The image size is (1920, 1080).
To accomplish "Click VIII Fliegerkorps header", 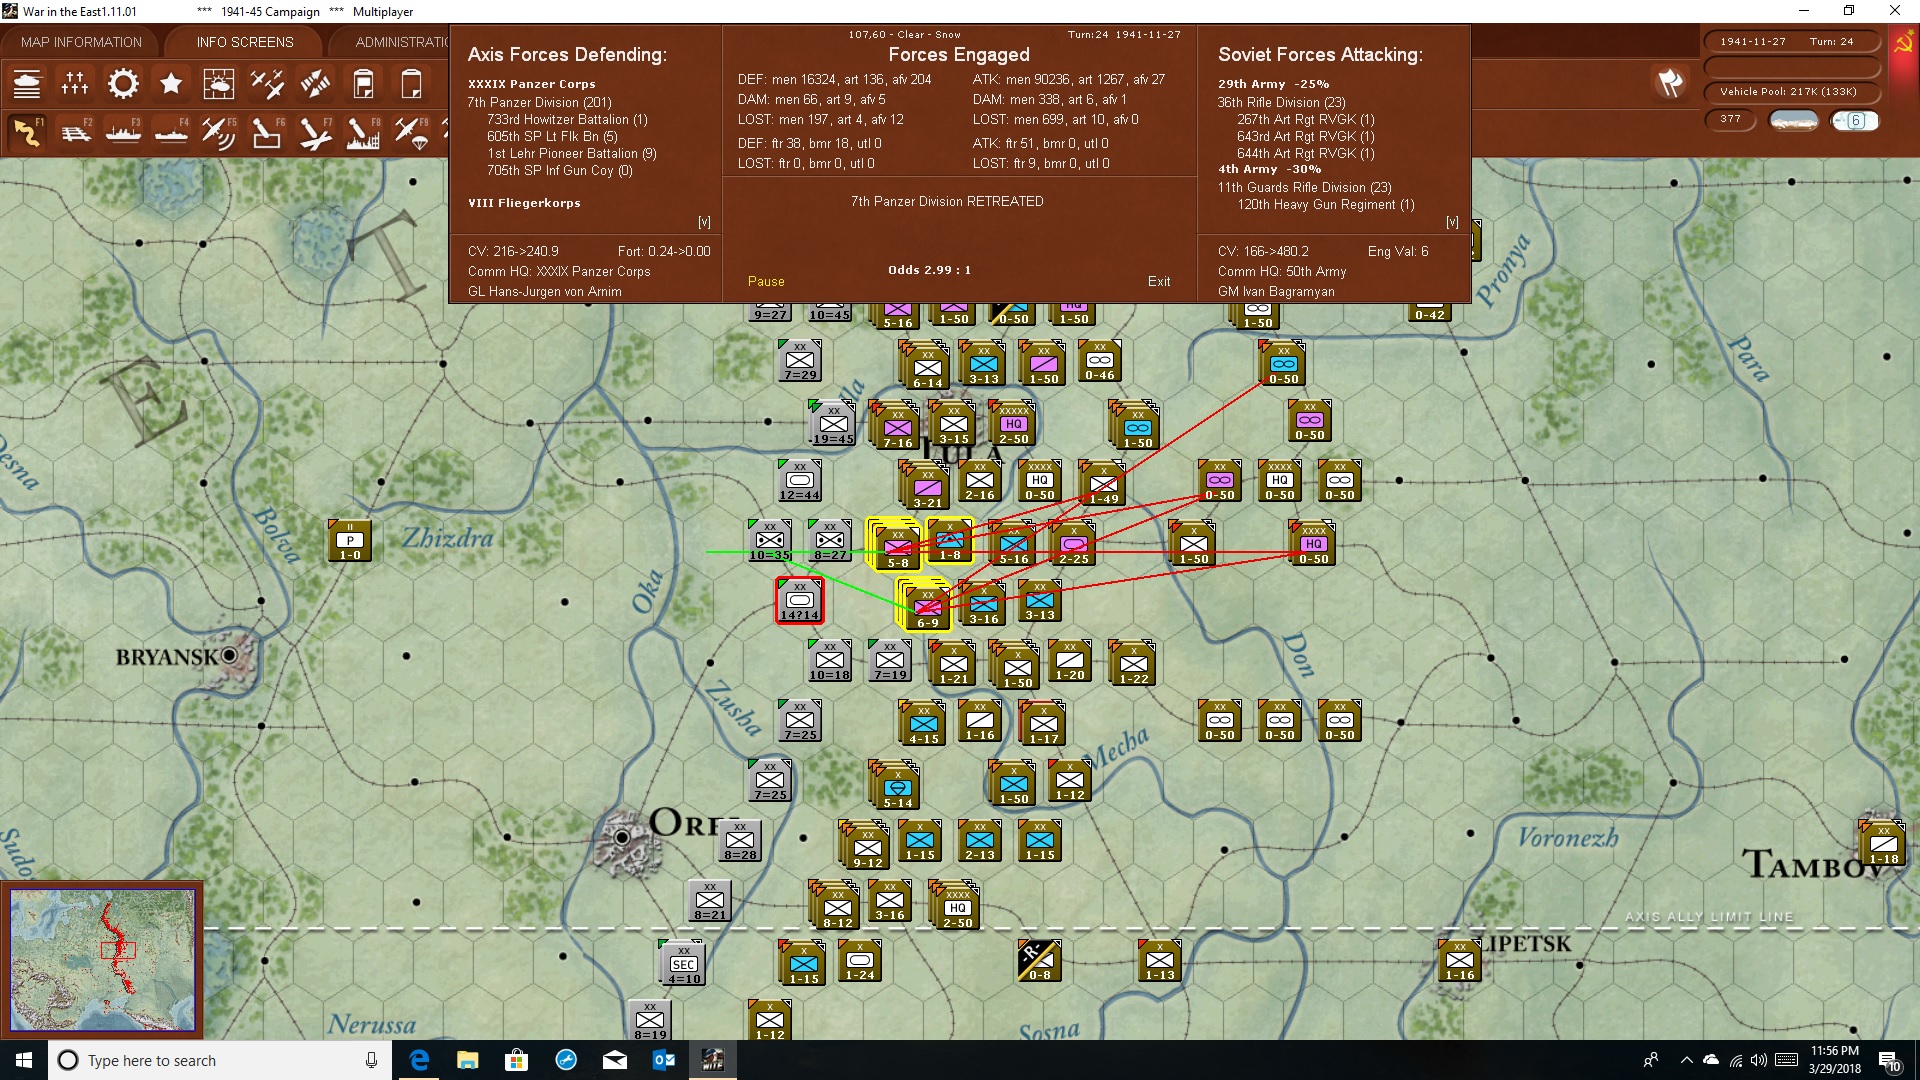I will [524, 203].
